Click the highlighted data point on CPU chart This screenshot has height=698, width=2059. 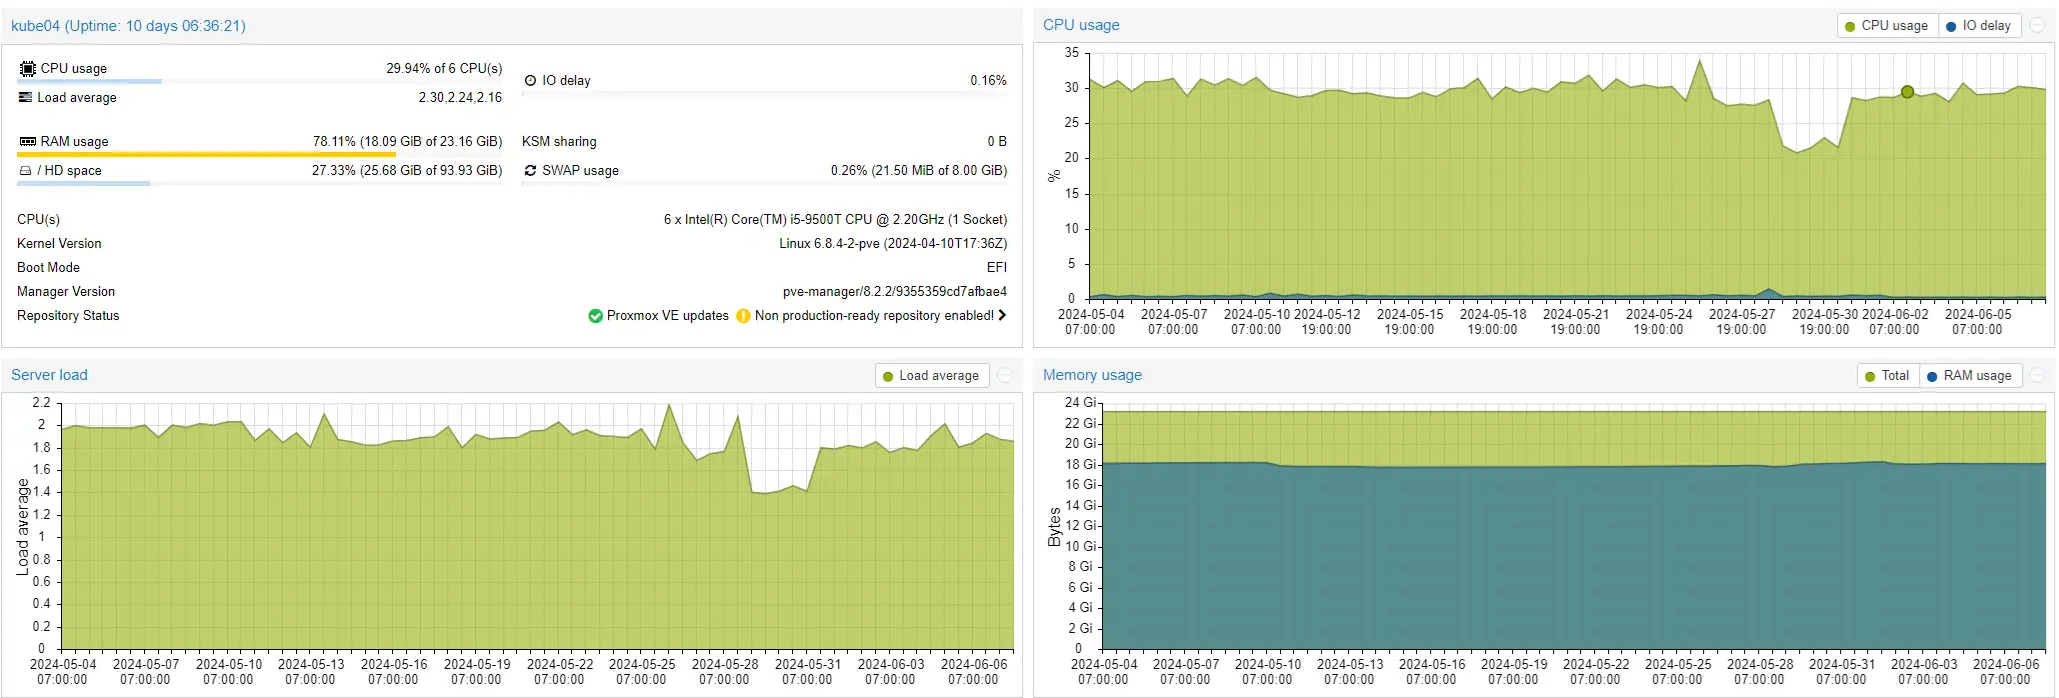click(1907, 92)
